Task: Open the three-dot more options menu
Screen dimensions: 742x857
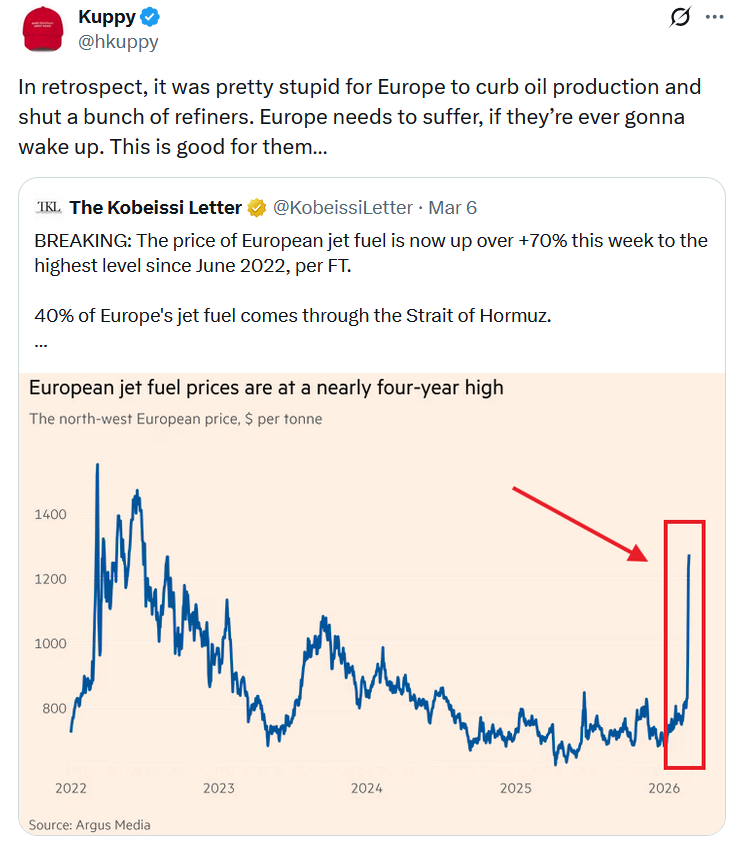Action: click(x=713, y=17)
